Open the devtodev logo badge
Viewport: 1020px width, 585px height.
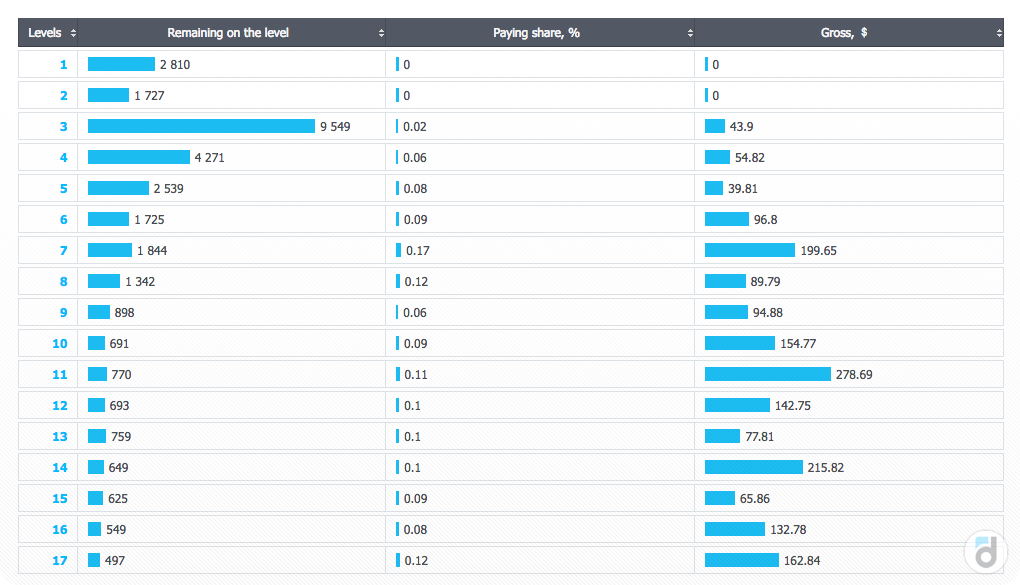(x=986, y=551)
